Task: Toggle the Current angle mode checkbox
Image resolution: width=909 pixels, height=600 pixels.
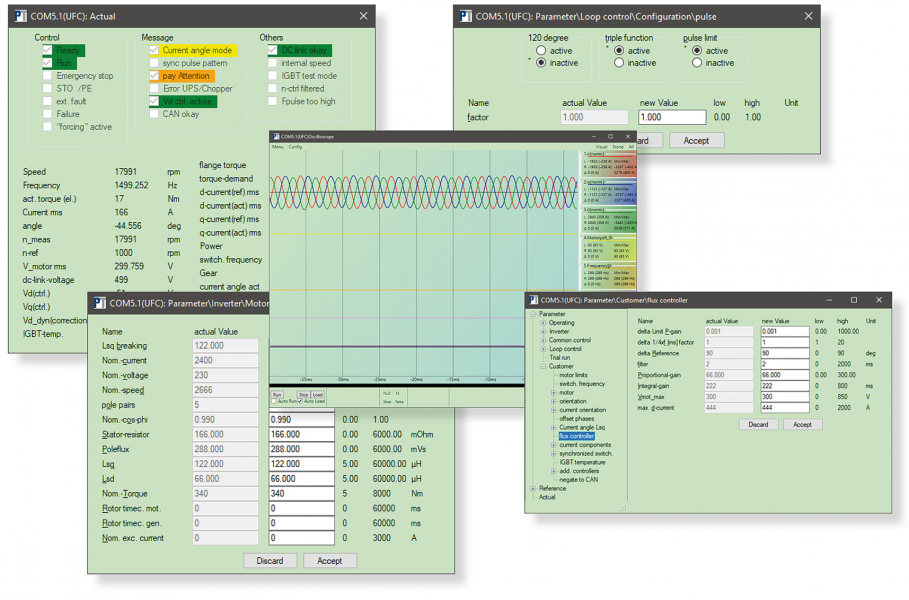Action: 154,50
